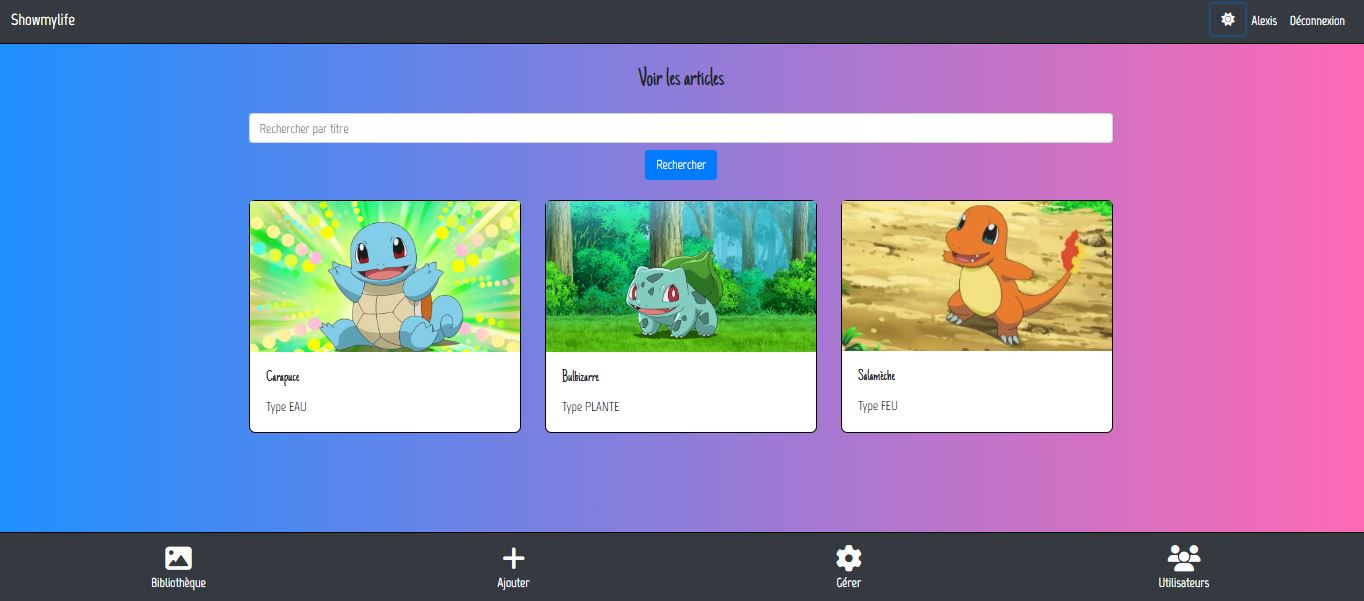Toggle the theme with the sun icon
The image size is (1364, 601).
click(1227, 19)
